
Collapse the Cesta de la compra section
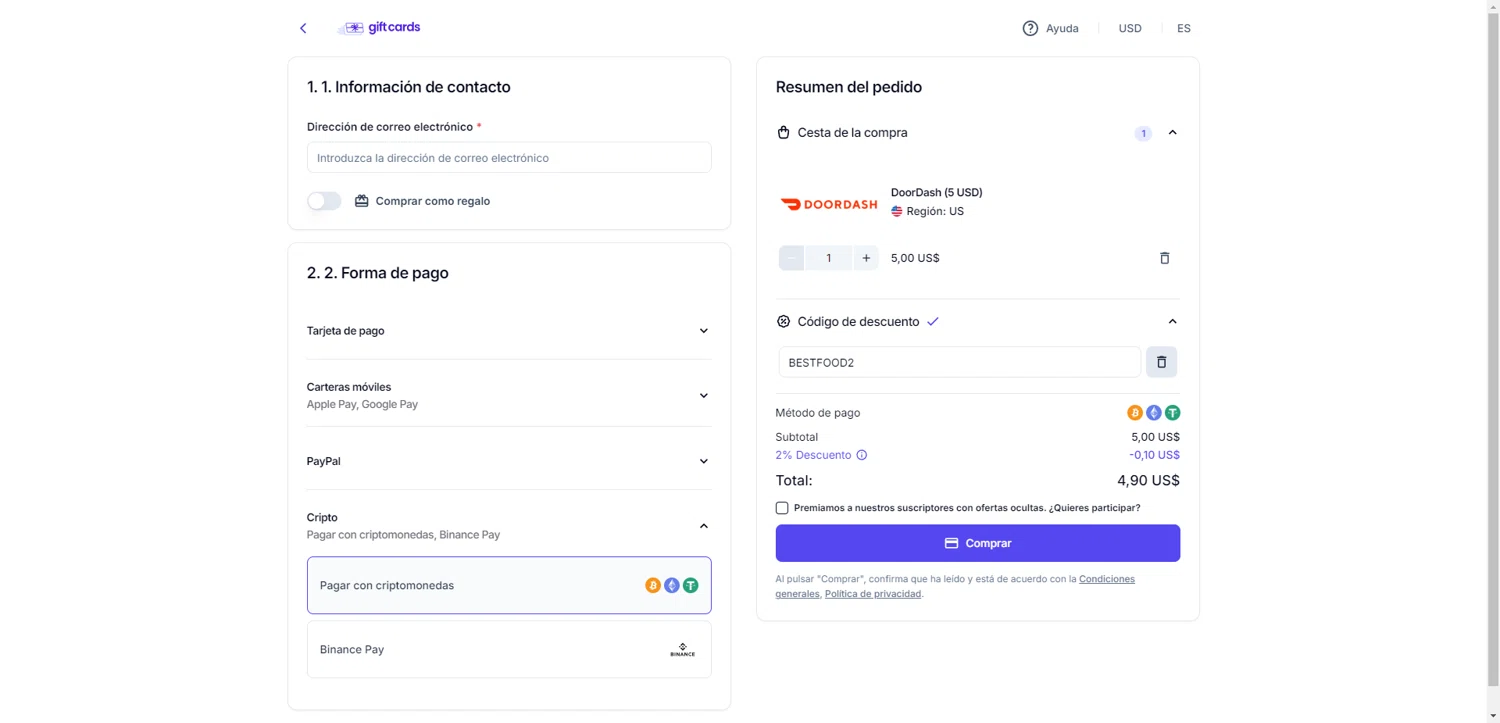point(1173,133)
